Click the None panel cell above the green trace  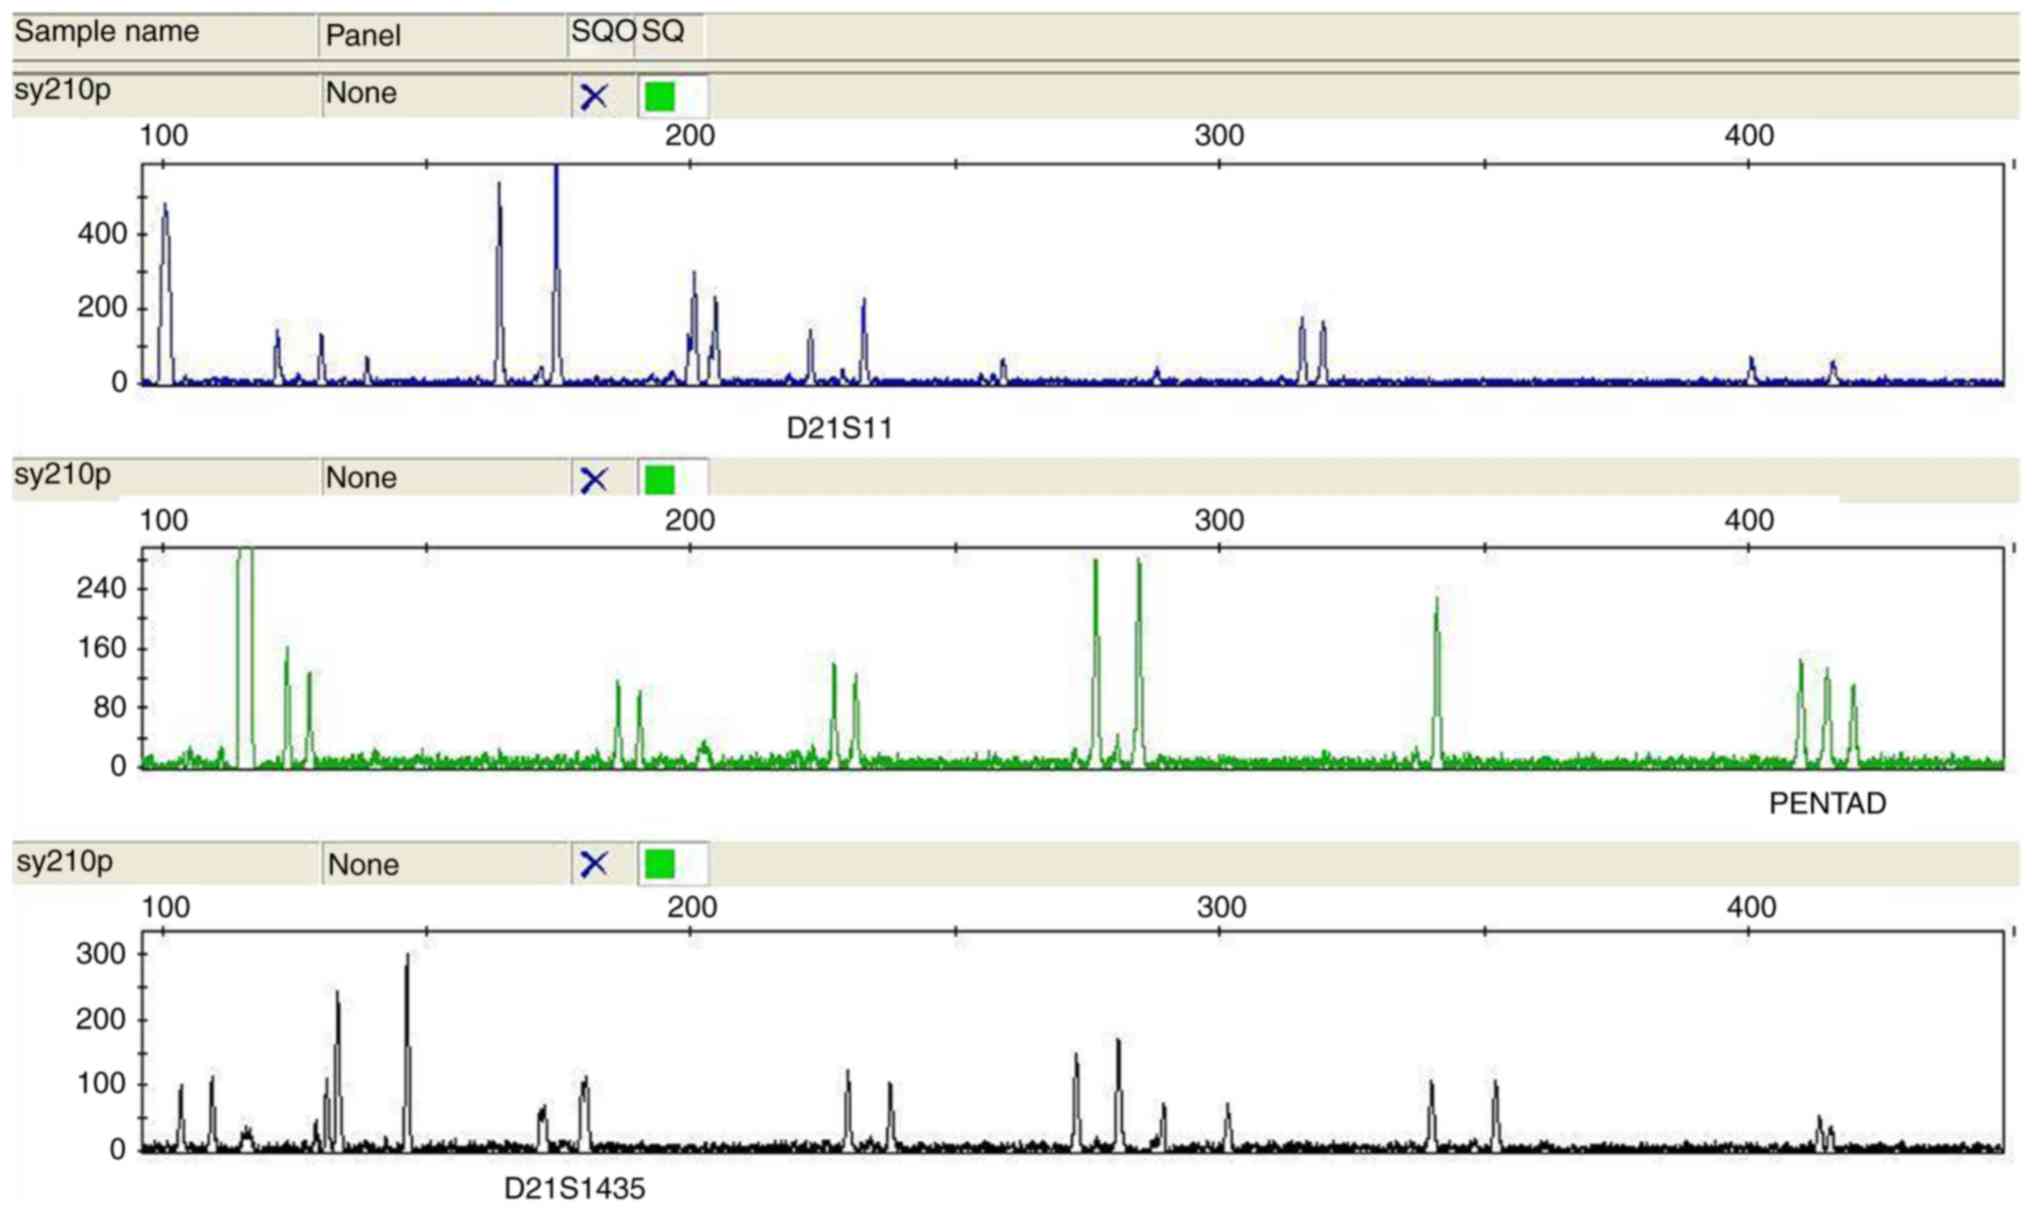click(x=361, y=478)
